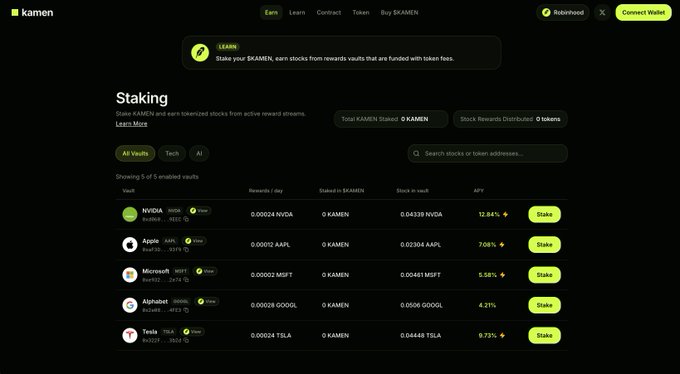Click the Apple vault logo
Screen dimensions: 680x374
pos(130,245)
